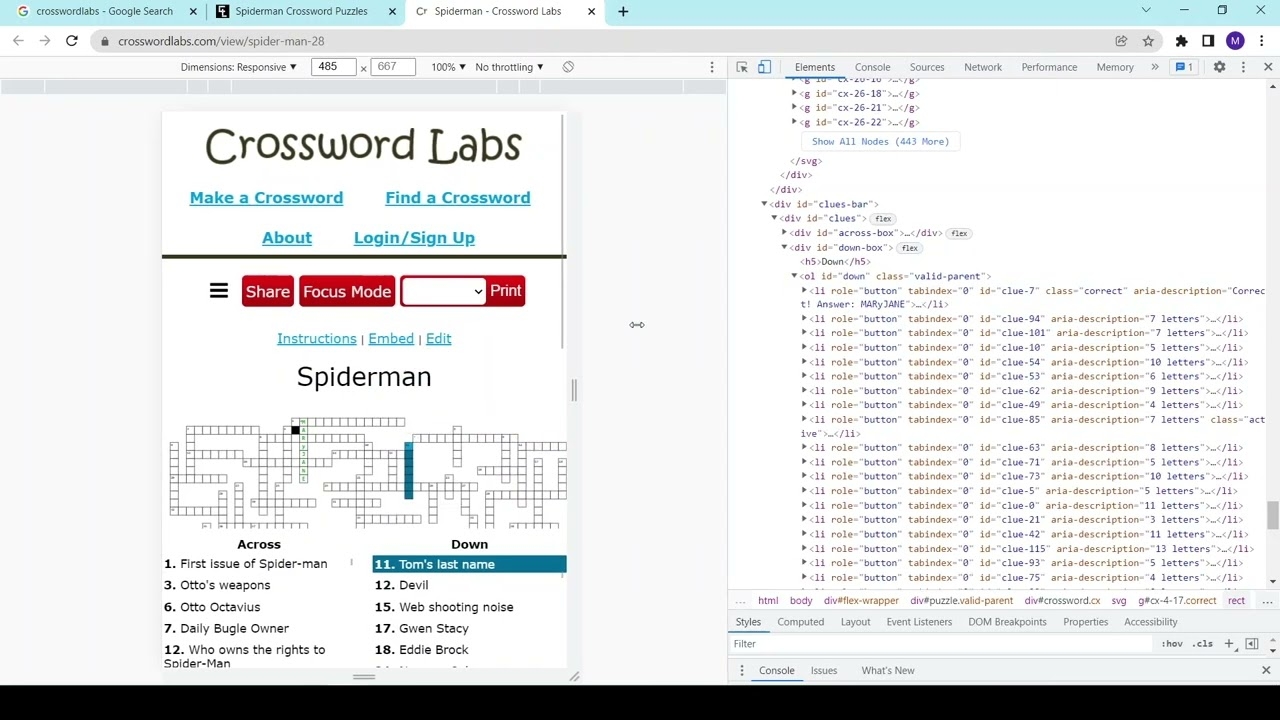Click the issues counter badge
The width and height of the screenshot is (1280, 720).
(1185, 67)
